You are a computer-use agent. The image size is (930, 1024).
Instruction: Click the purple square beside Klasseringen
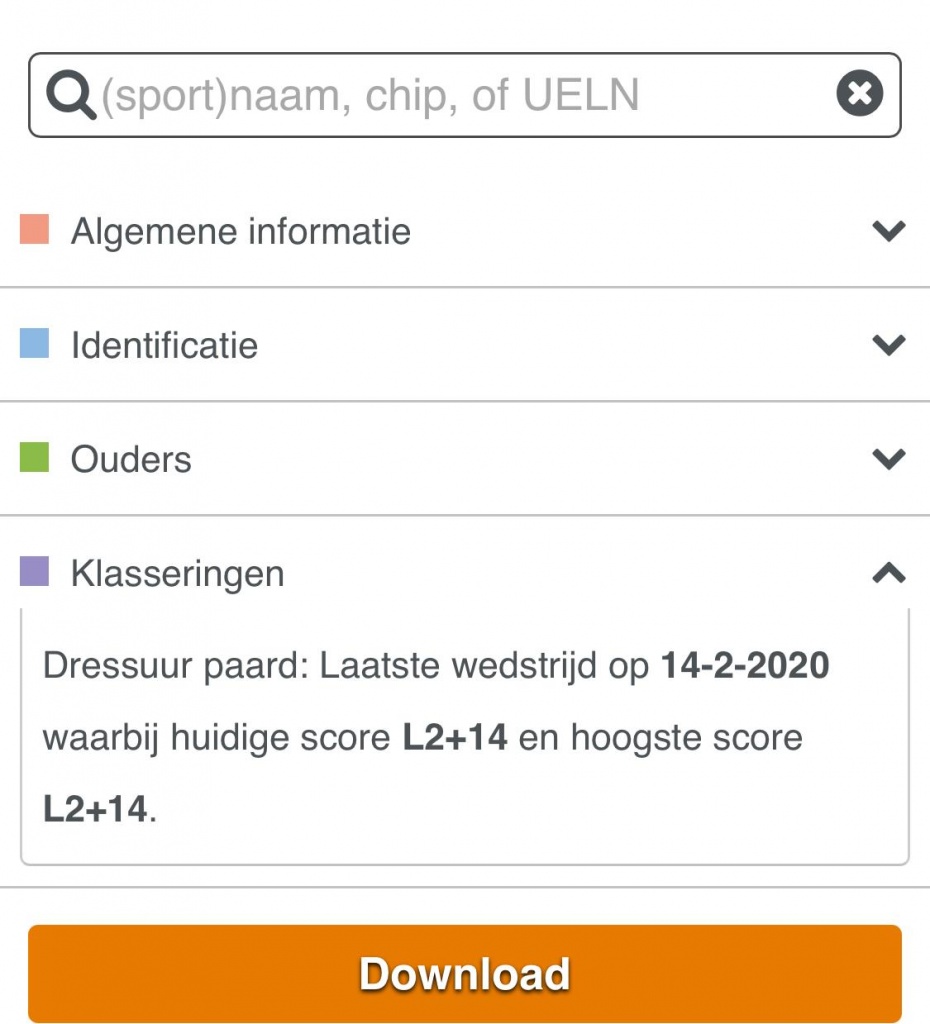pos(35,571)
